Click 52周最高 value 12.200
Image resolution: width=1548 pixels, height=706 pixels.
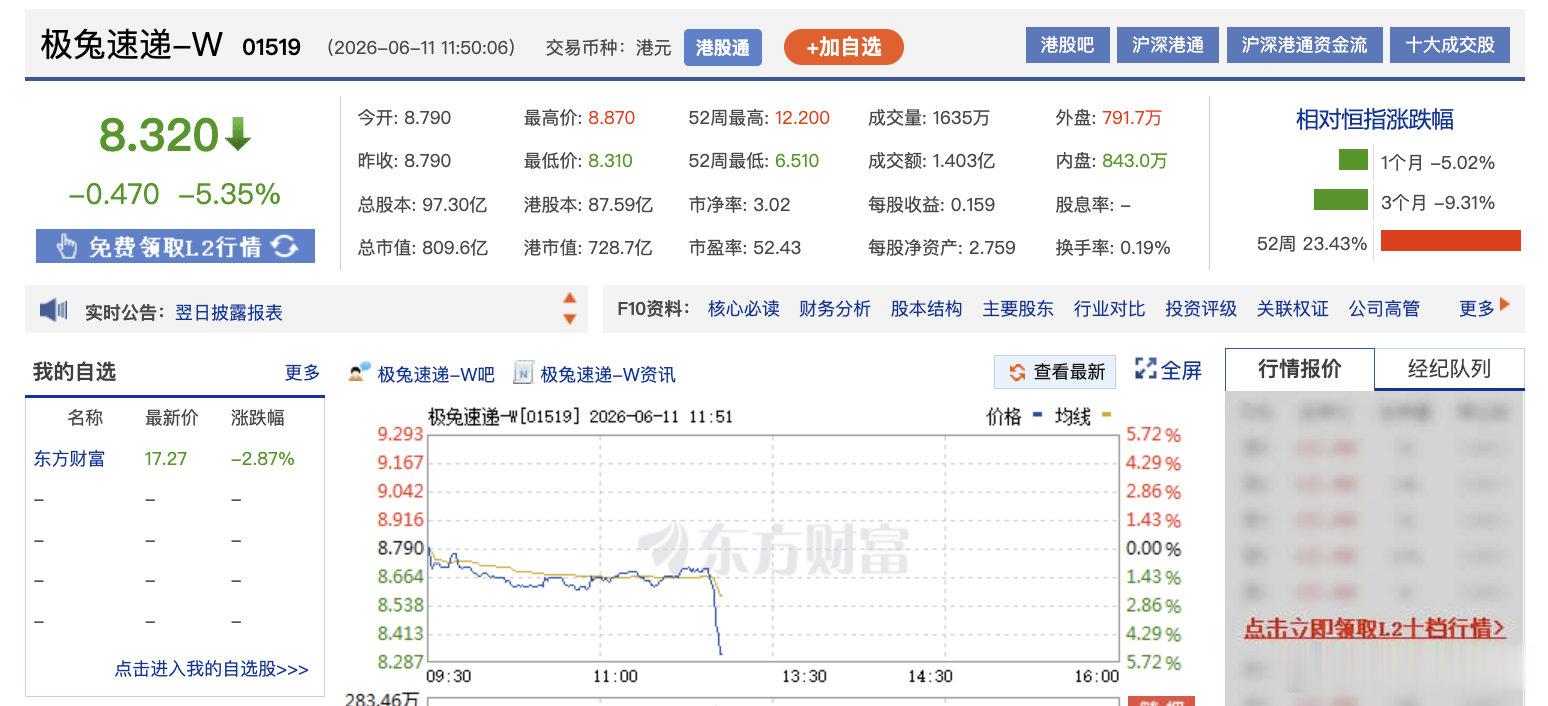tap(802, 118)
